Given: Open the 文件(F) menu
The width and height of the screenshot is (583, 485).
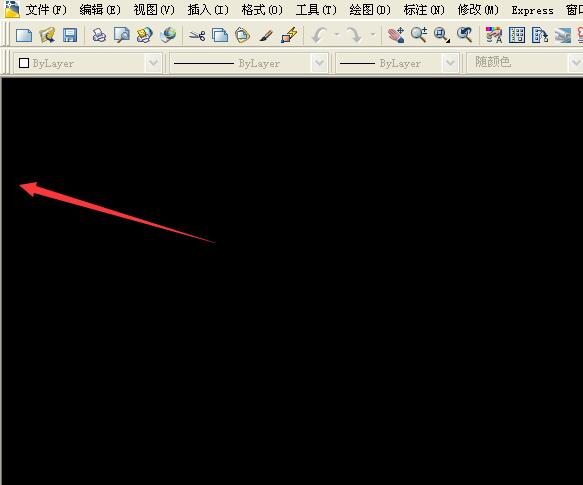Looking at the screenshot, I should coord(46,10).
